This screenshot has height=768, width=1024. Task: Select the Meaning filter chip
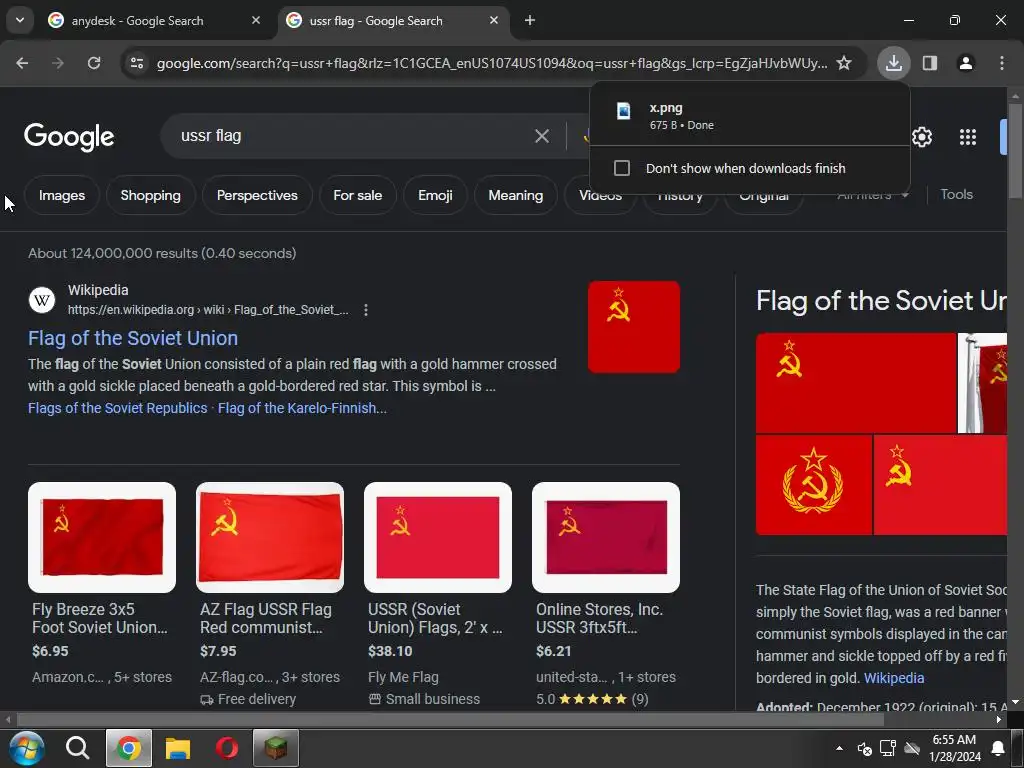coord(515,195)
